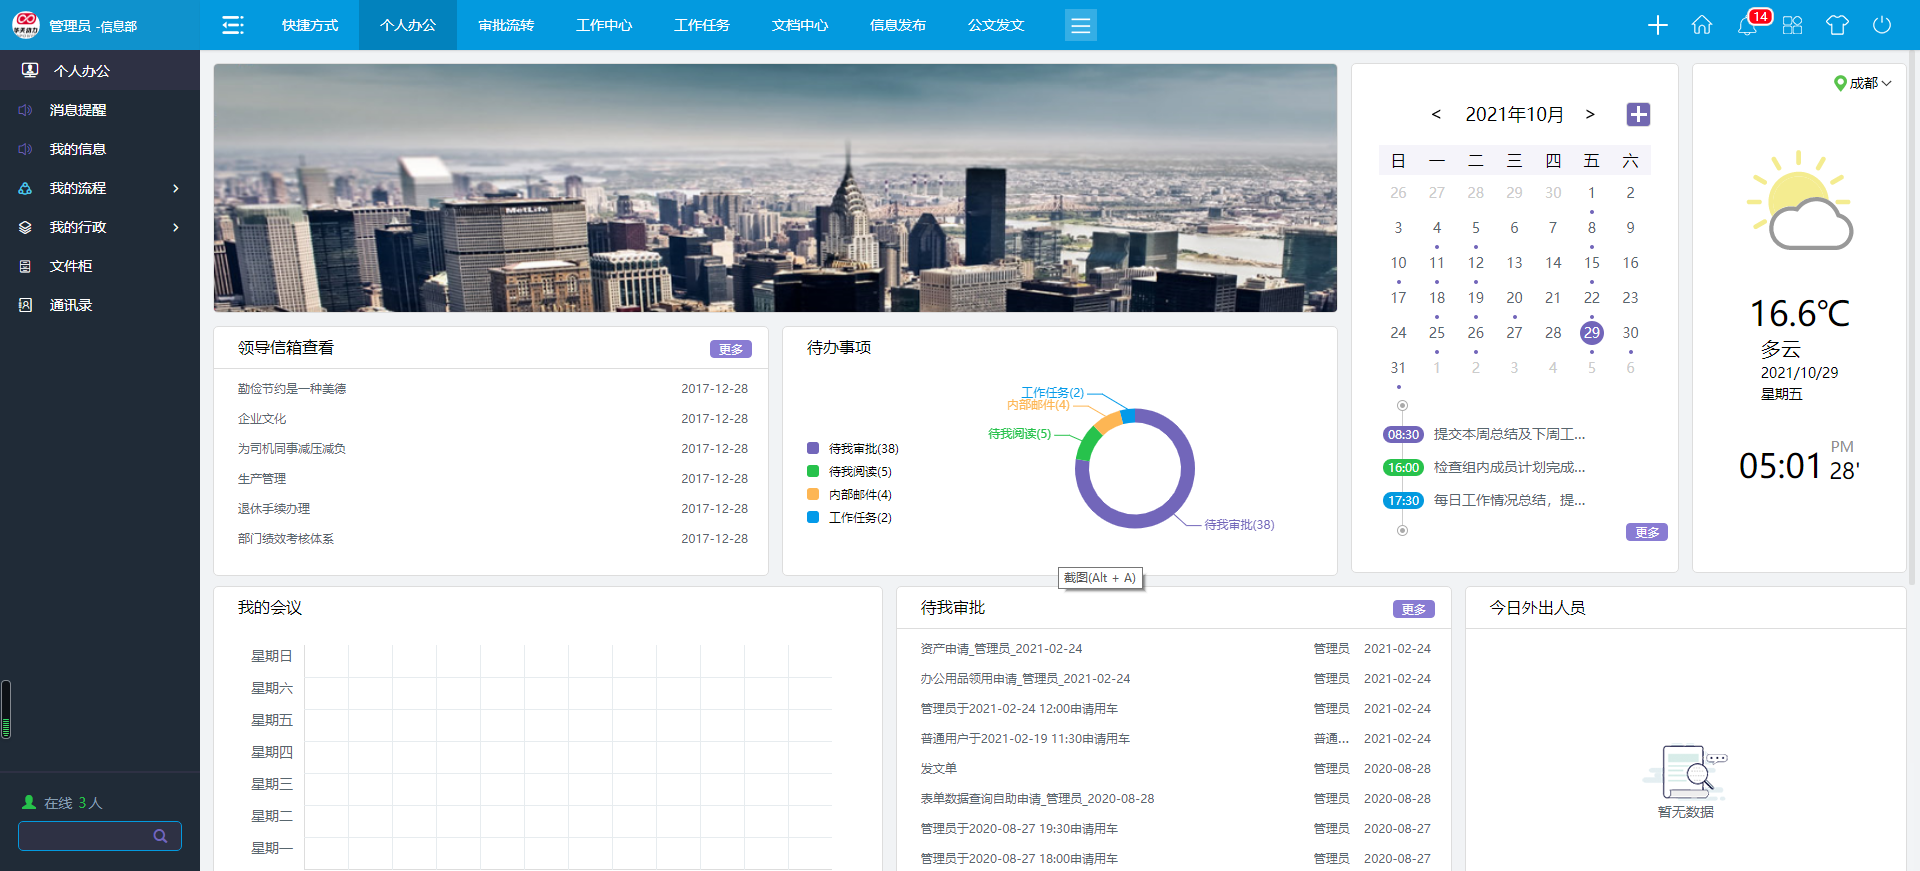Image resolution: width=1920 pixels, height=871 pixels.
Task: Open the theme shirt icon
Action: (1837, 25)
